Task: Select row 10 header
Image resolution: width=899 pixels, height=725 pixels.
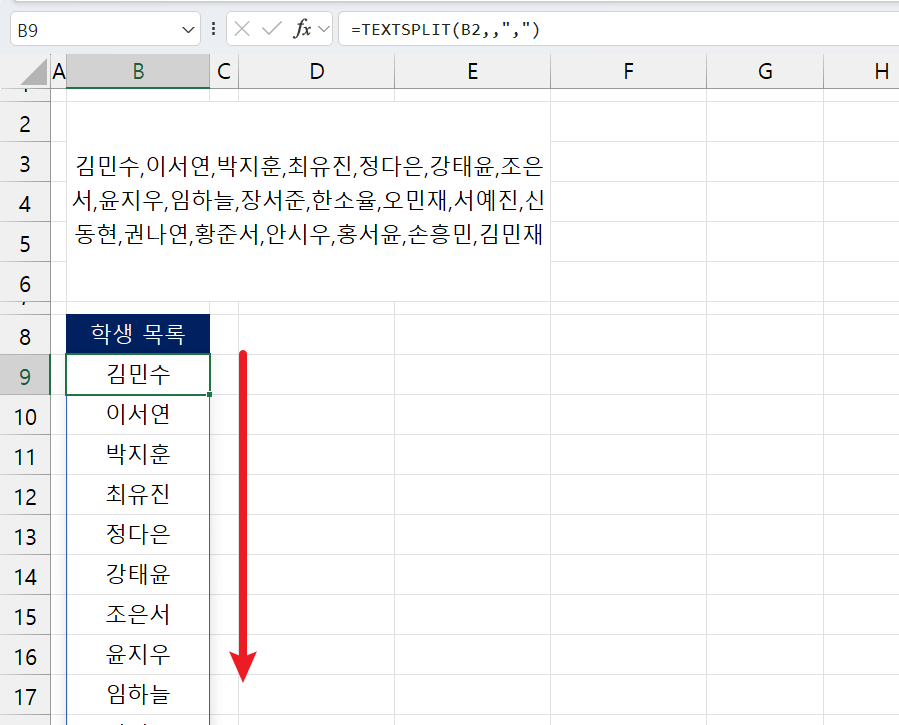Action: click(x=25, y=415)
